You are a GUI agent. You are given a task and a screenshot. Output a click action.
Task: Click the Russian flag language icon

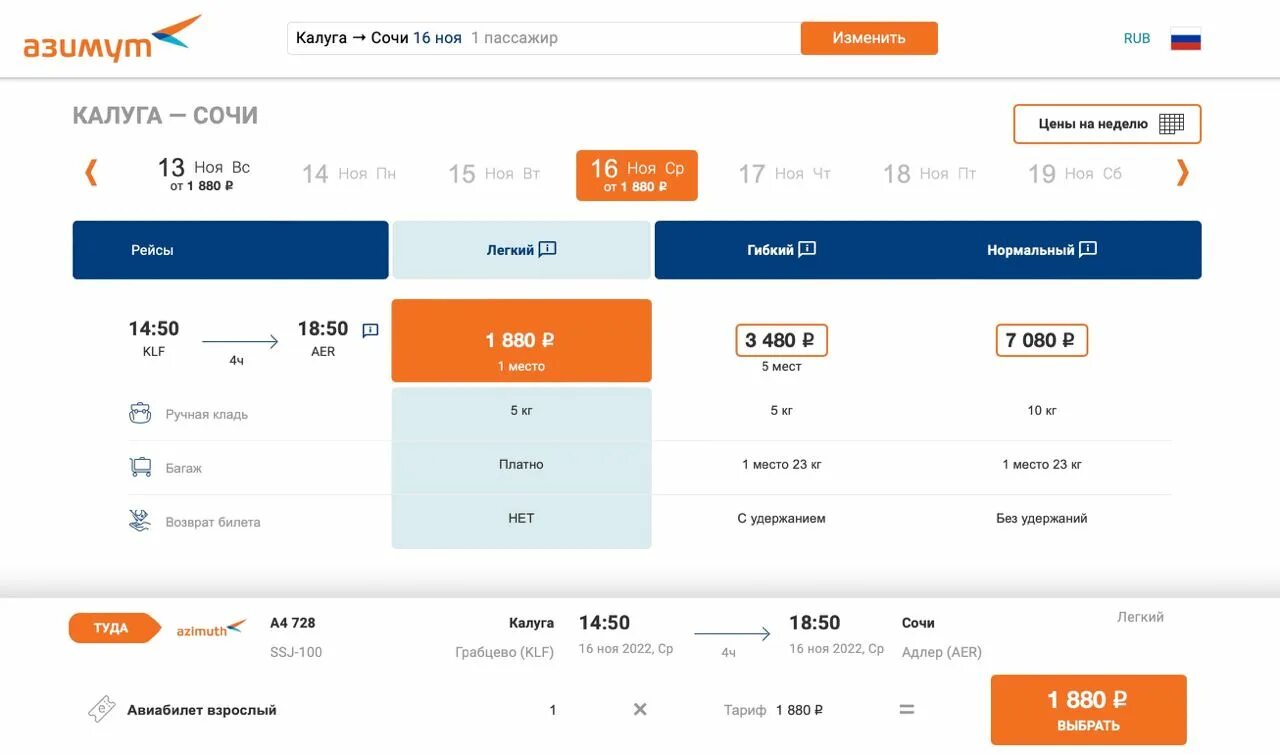(1185, 39)
